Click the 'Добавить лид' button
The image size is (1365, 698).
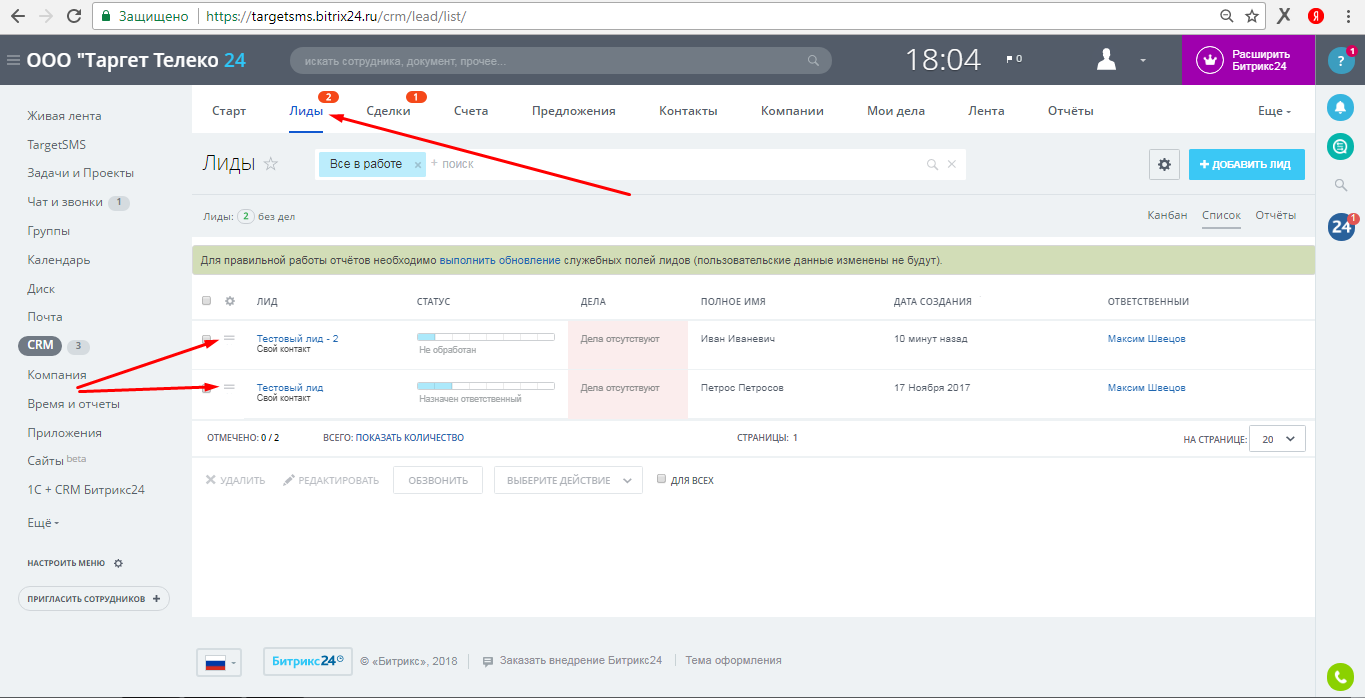1247,164
